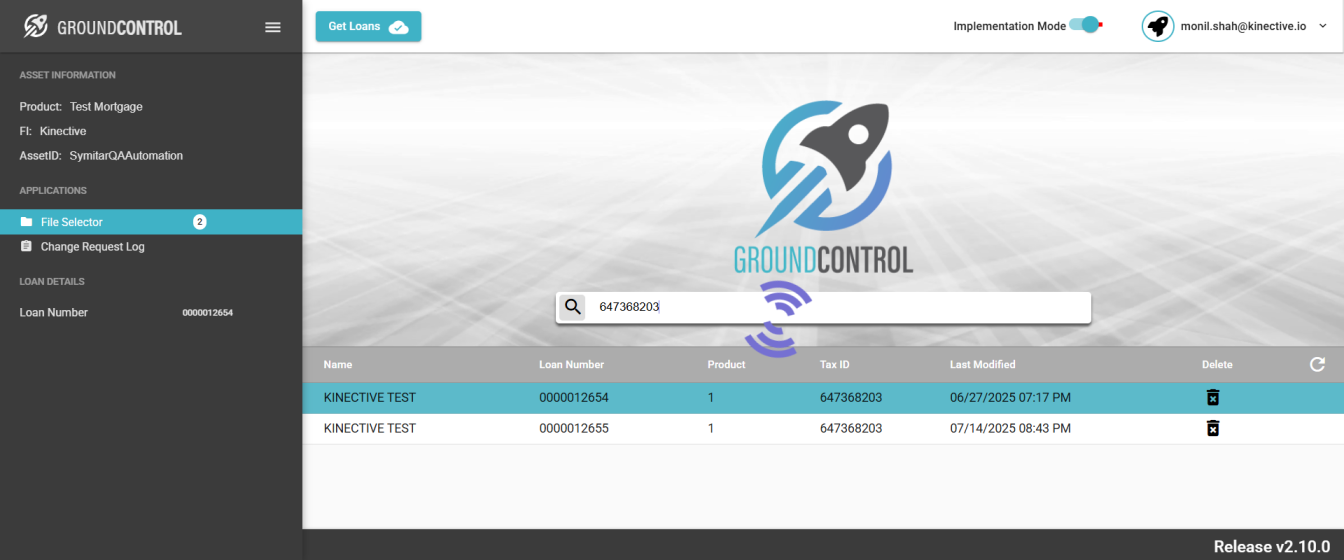Viewport: 1344px width, 560px height.
Task: Delete the loan 0000012654 row
Action: 1212,398
